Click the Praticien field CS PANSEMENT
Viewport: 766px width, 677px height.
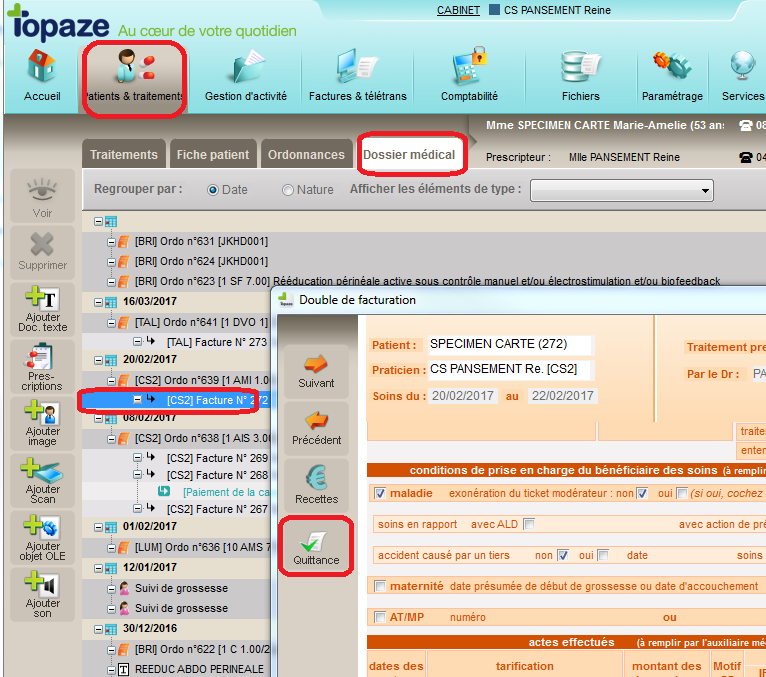(510, 369)
